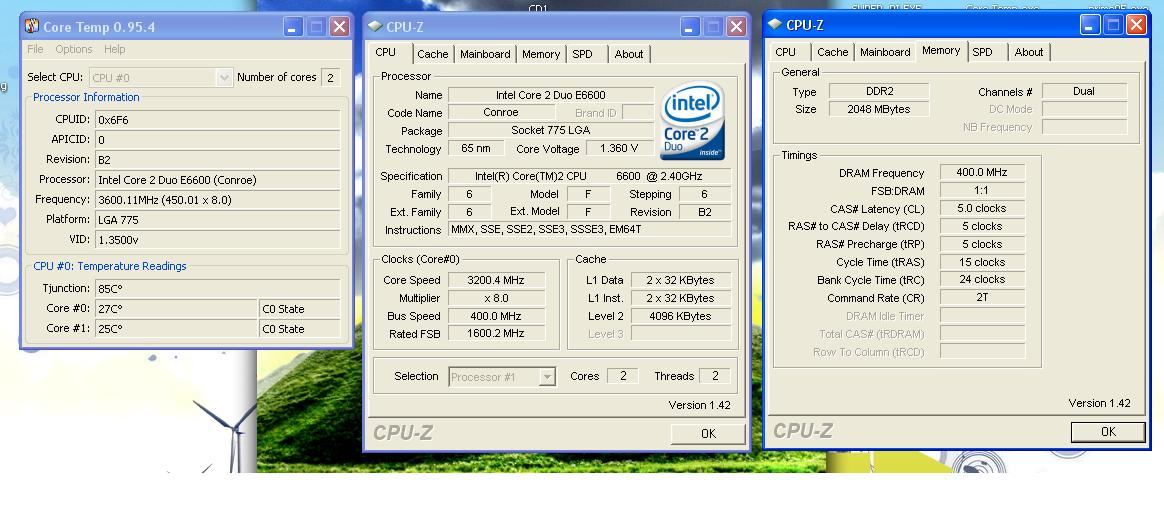The width and height of the screenshot is (1164, 512).
Task: Open SPD tab in right CPU-Z window
Action: tap(982, 52)
